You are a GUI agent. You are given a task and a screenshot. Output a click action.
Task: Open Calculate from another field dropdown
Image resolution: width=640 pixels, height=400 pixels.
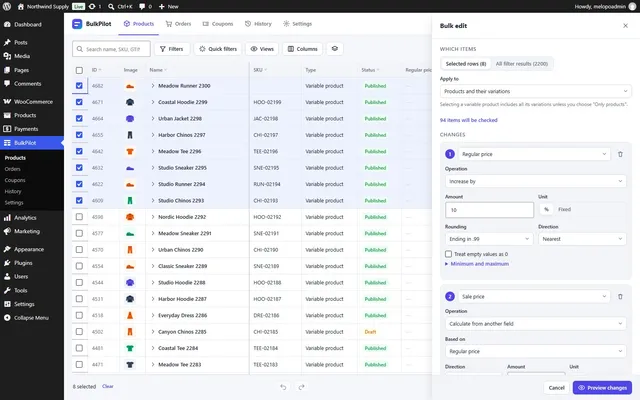[x=536, y=324]
